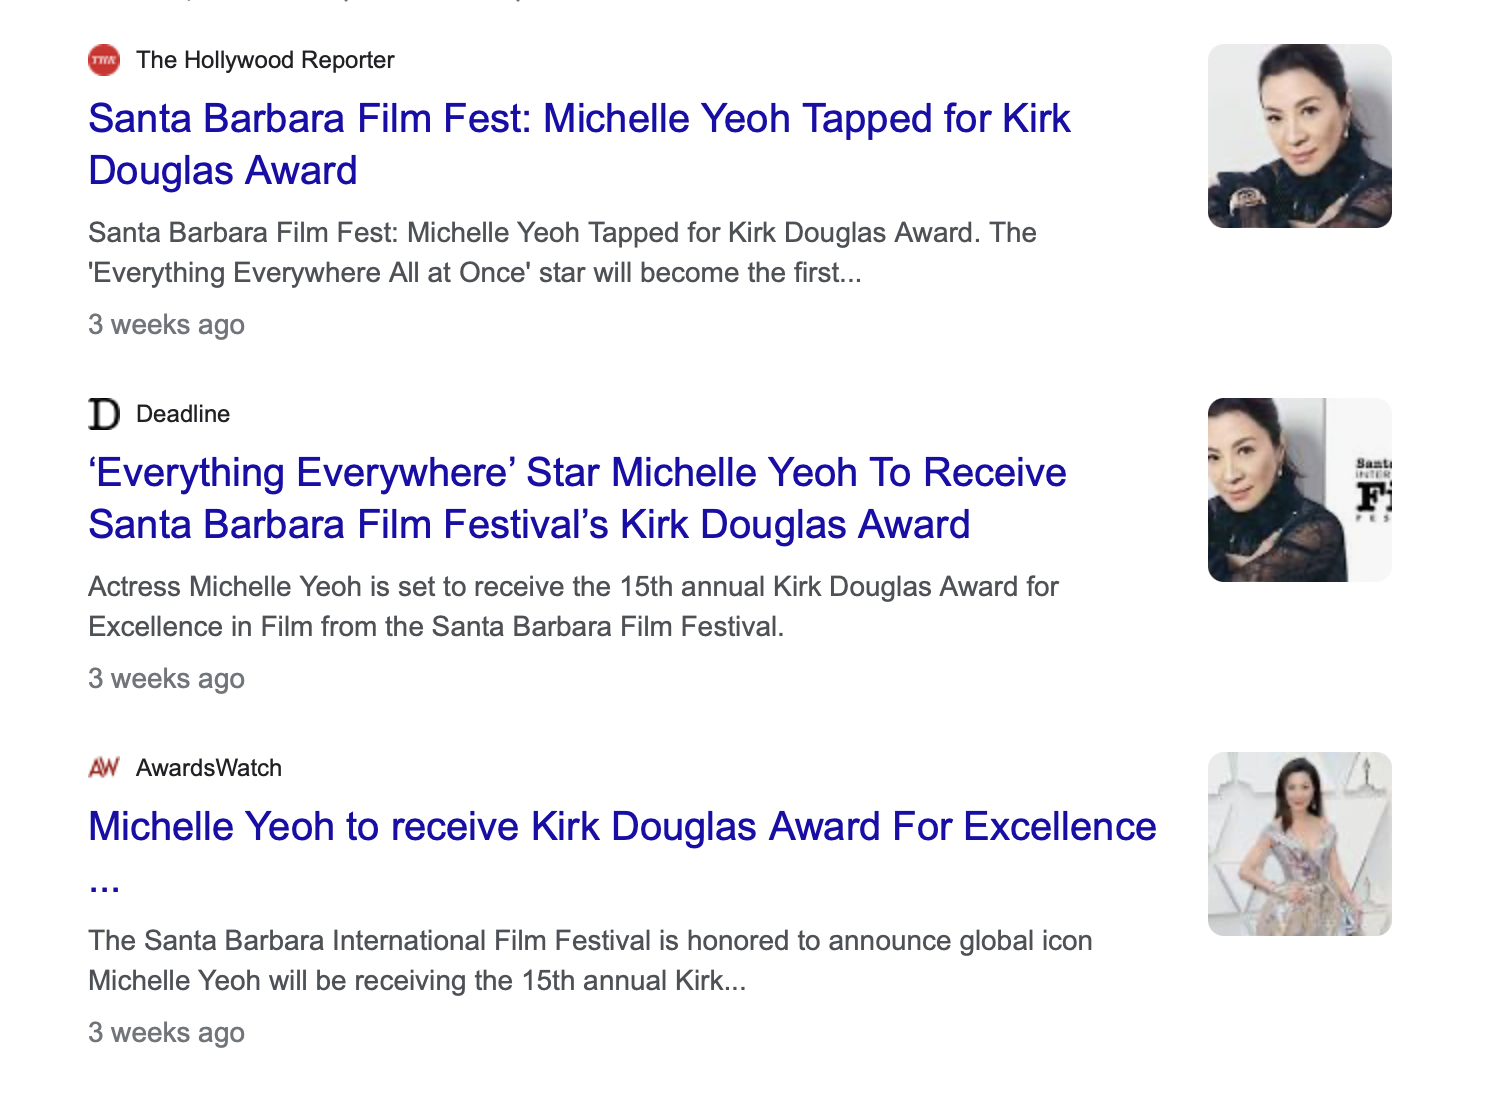Click '3 weeks ago' under Deadline result
Image resolution: width=1500 pixels, height=1104 pixels.
coord(166,679)
